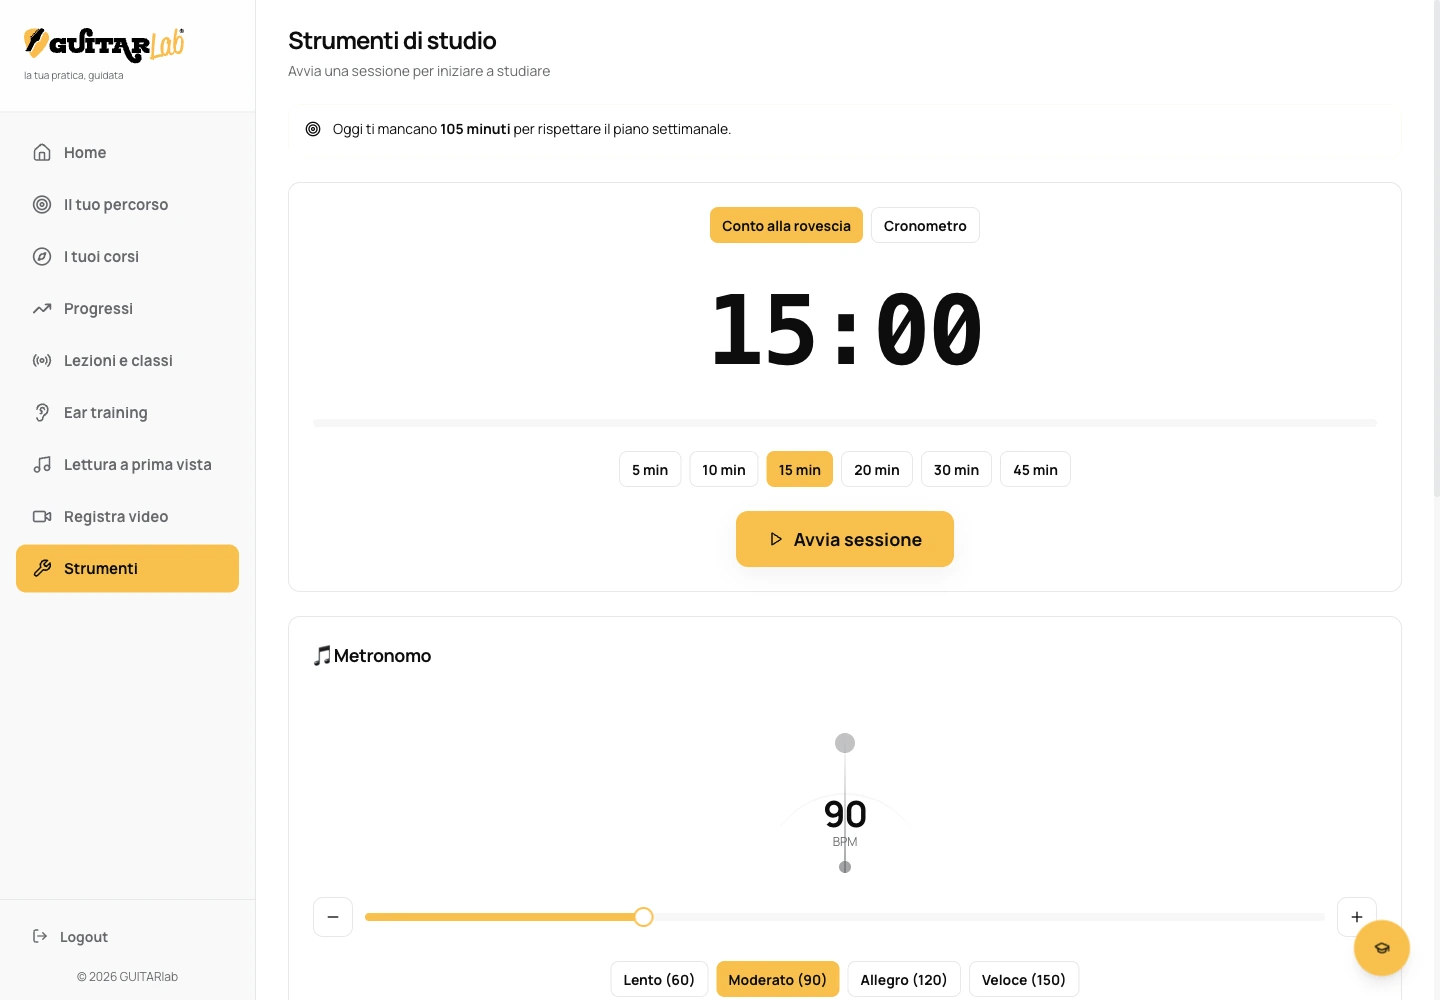Click the ear icon beside Ear training
Screen dimensions: 1440x1000
pos(42,412)
